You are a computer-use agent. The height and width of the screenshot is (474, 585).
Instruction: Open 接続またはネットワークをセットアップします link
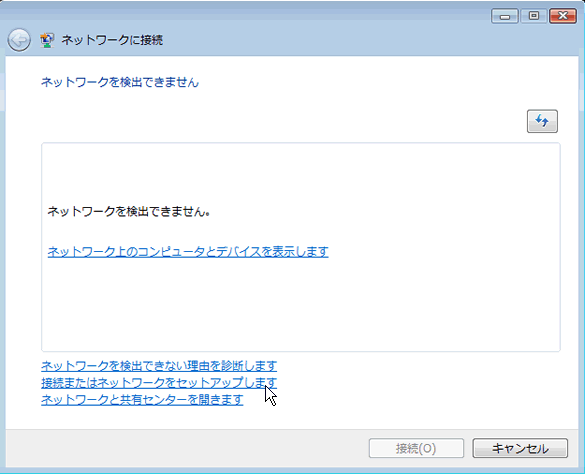159,383
